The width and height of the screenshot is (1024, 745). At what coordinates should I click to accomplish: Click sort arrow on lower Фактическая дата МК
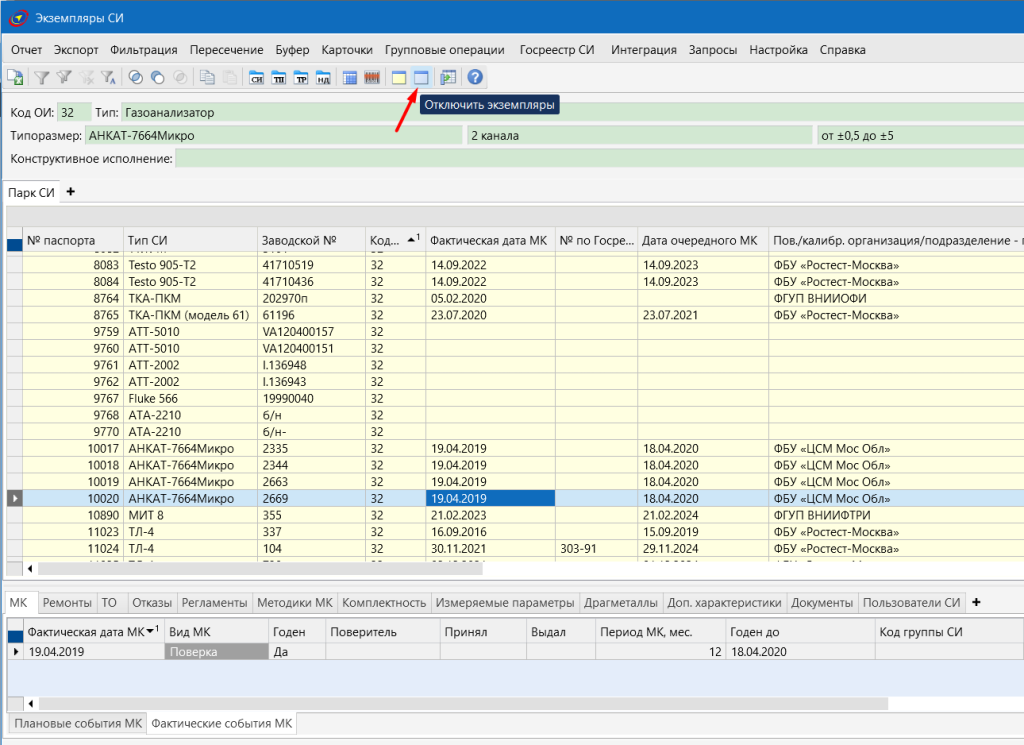(150, 631)
